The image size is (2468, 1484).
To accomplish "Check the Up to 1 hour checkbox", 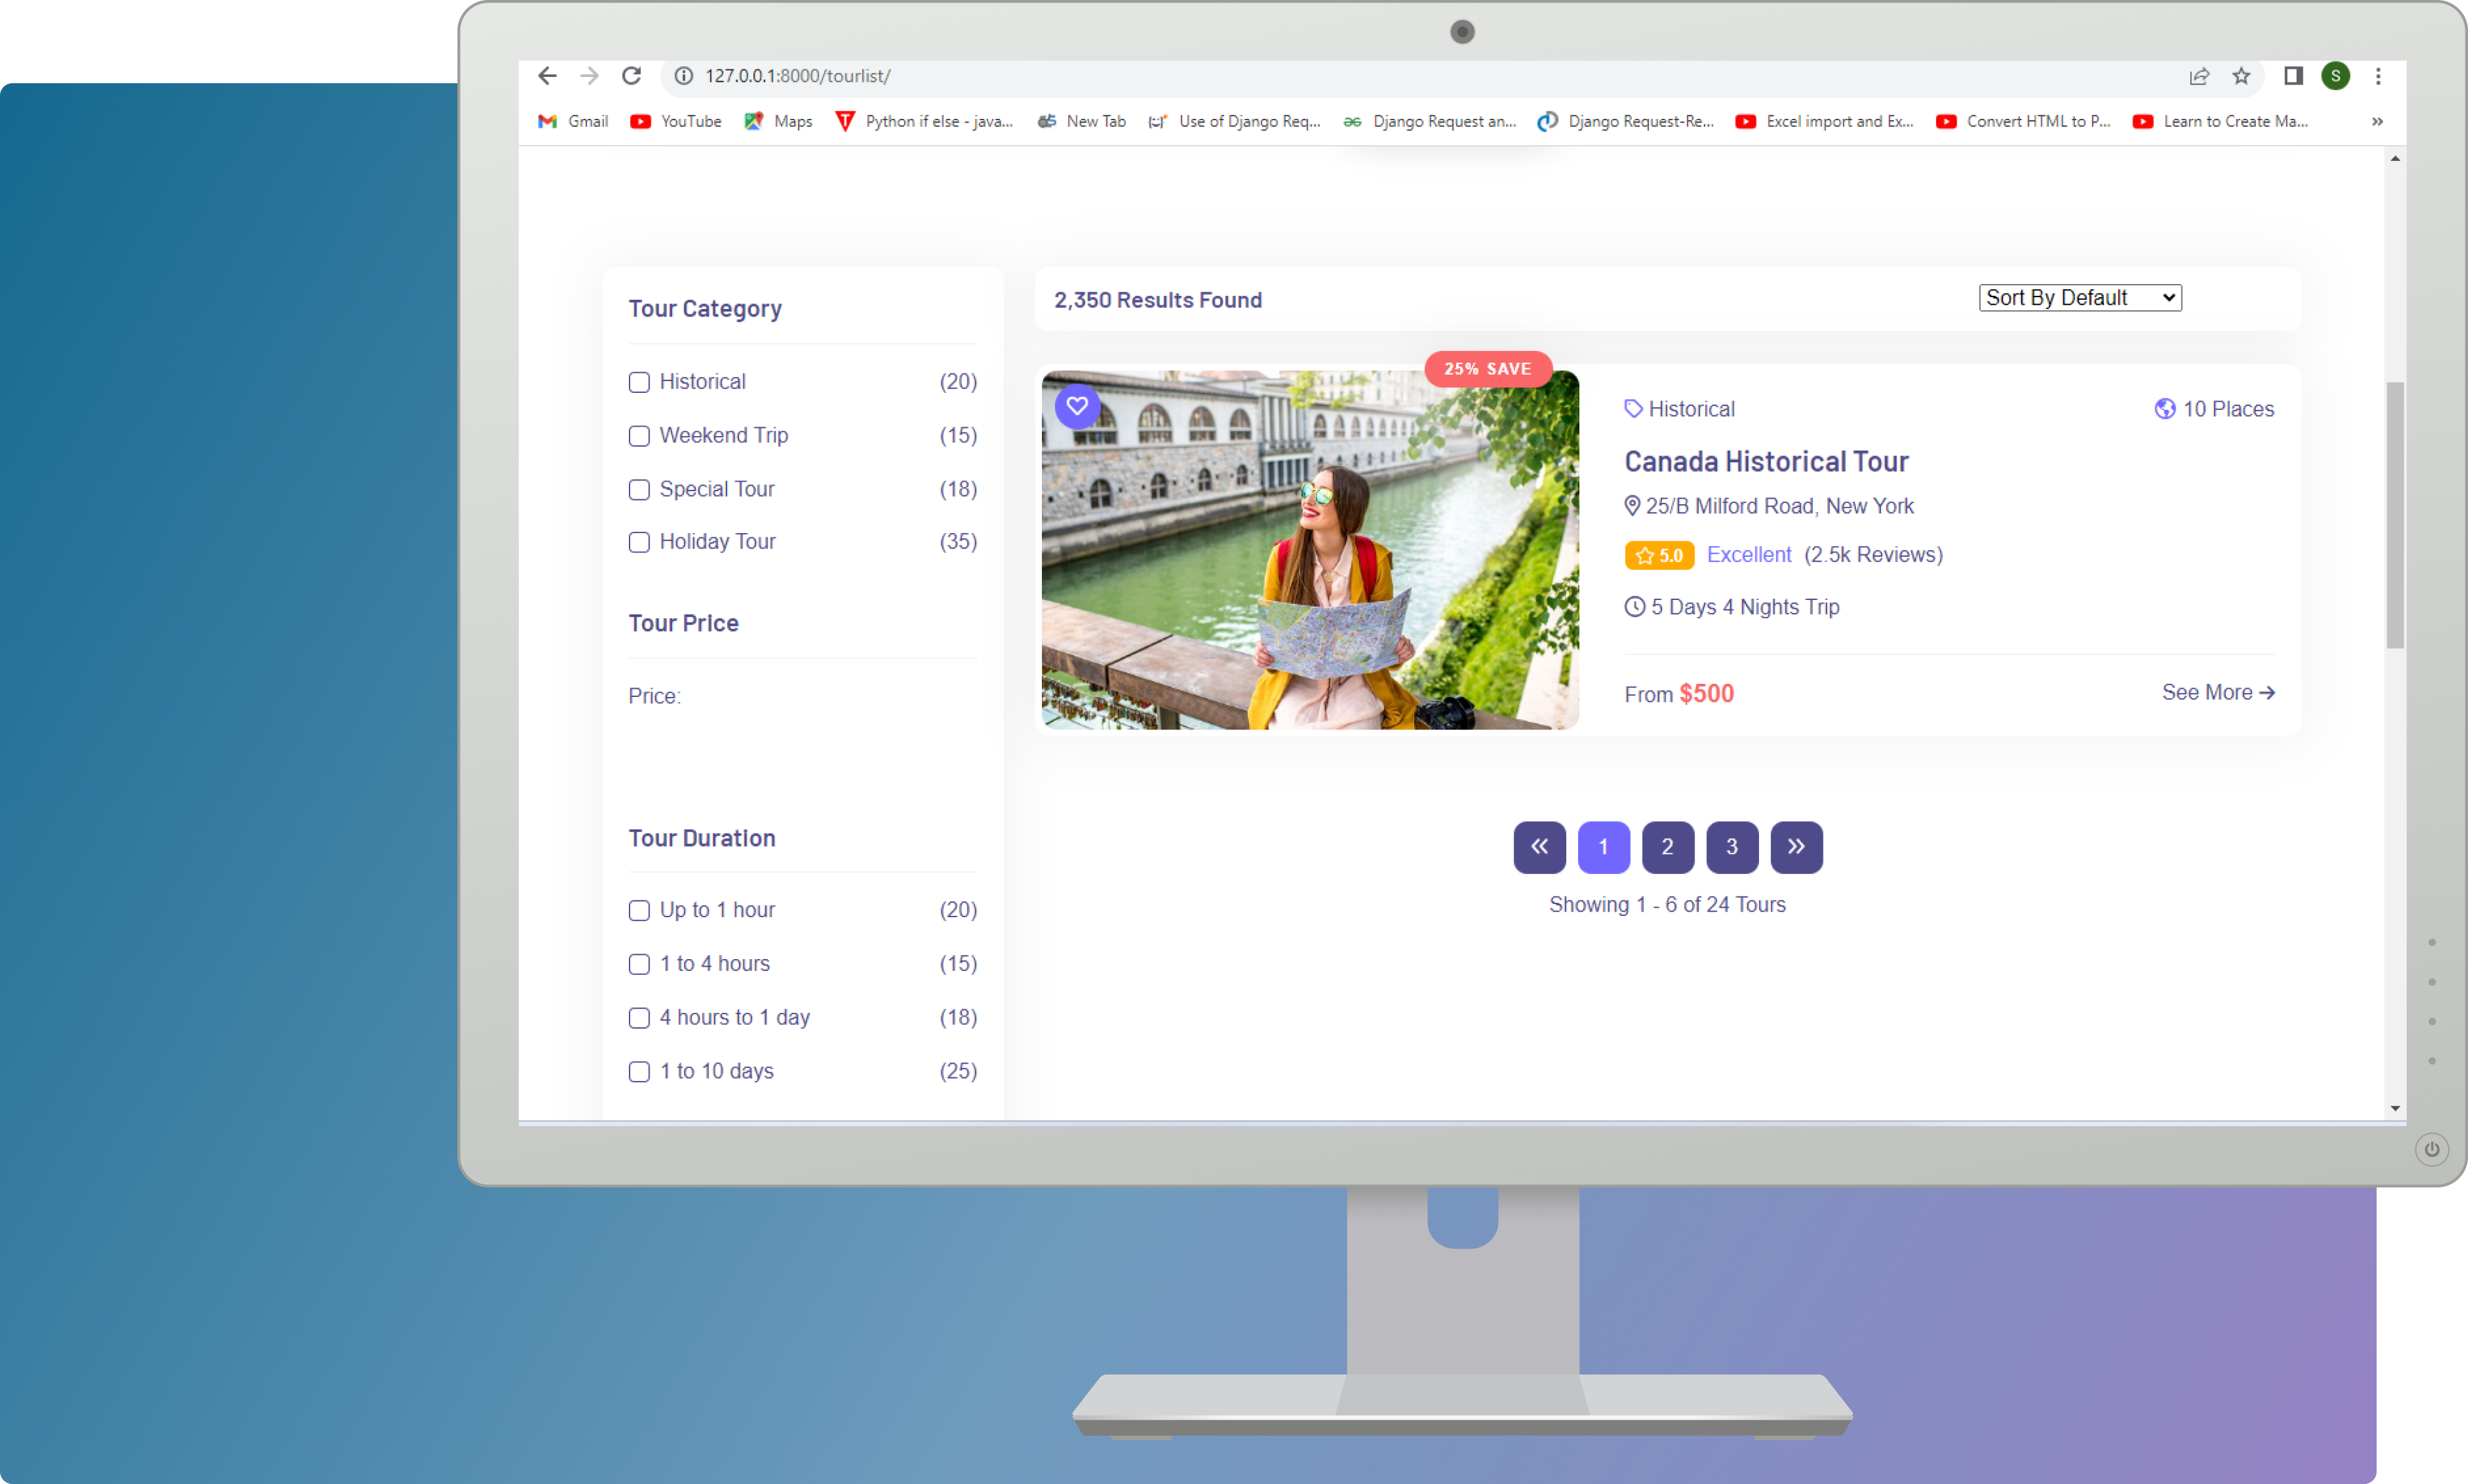I will point(639,910).
